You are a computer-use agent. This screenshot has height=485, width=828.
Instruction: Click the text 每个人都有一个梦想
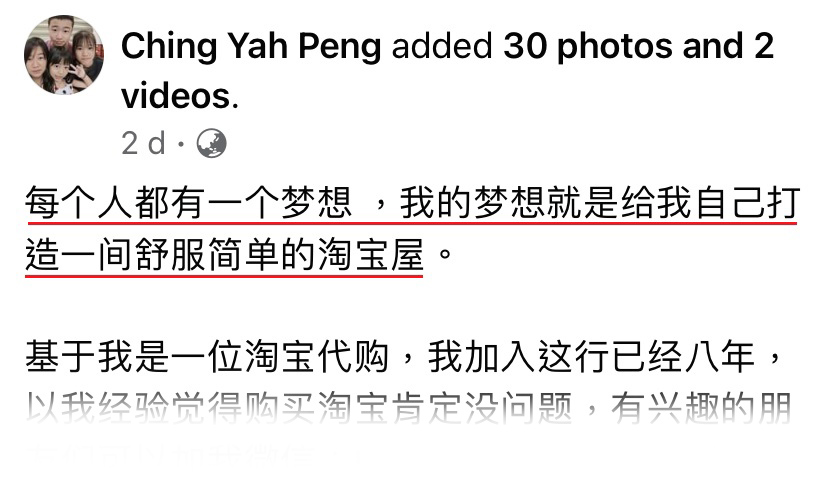(x=189, y=203)
